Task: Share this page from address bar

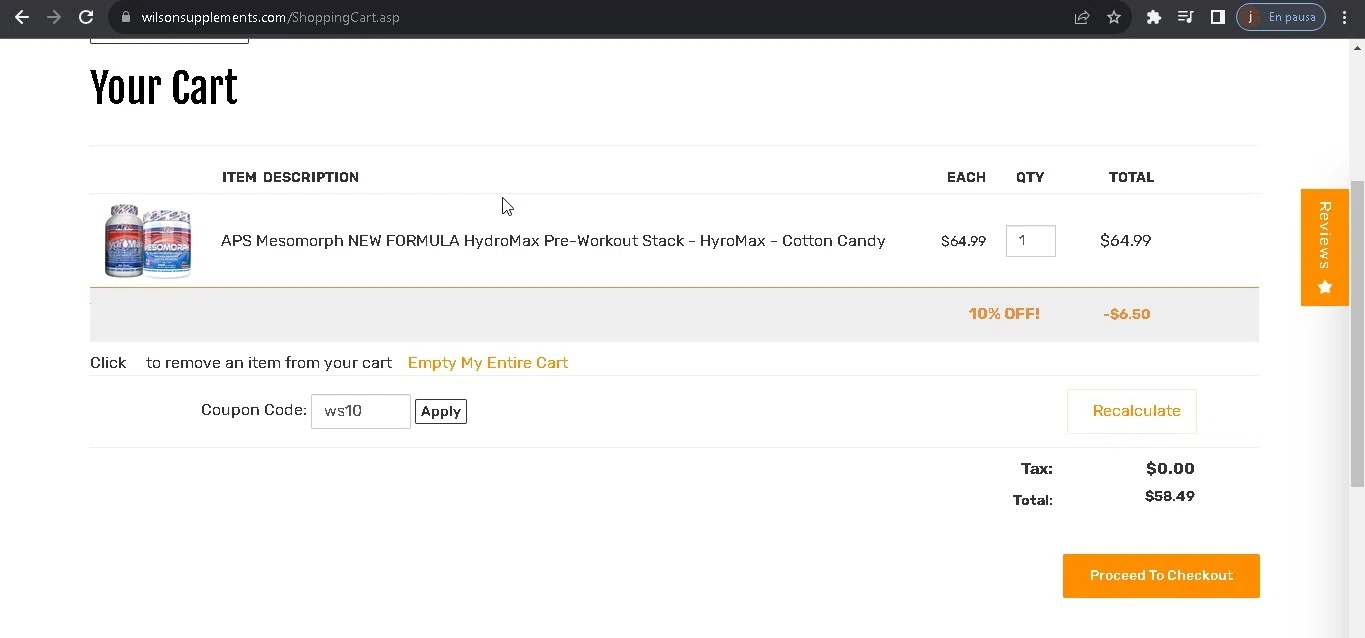Action: [x=1082, y=17]
